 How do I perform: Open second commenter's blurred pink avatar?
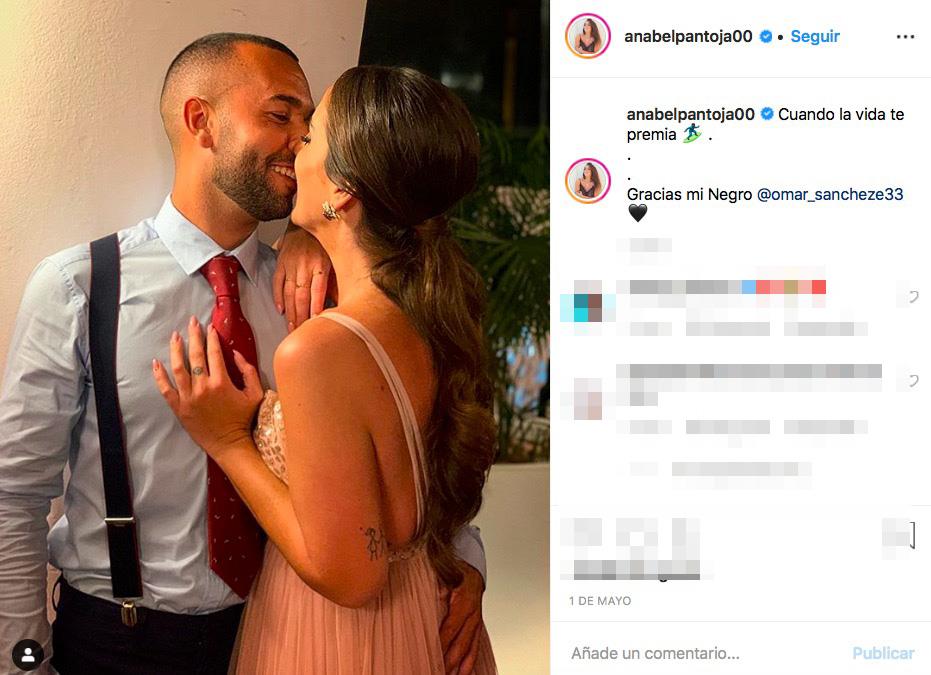click(x=588, y=399)
